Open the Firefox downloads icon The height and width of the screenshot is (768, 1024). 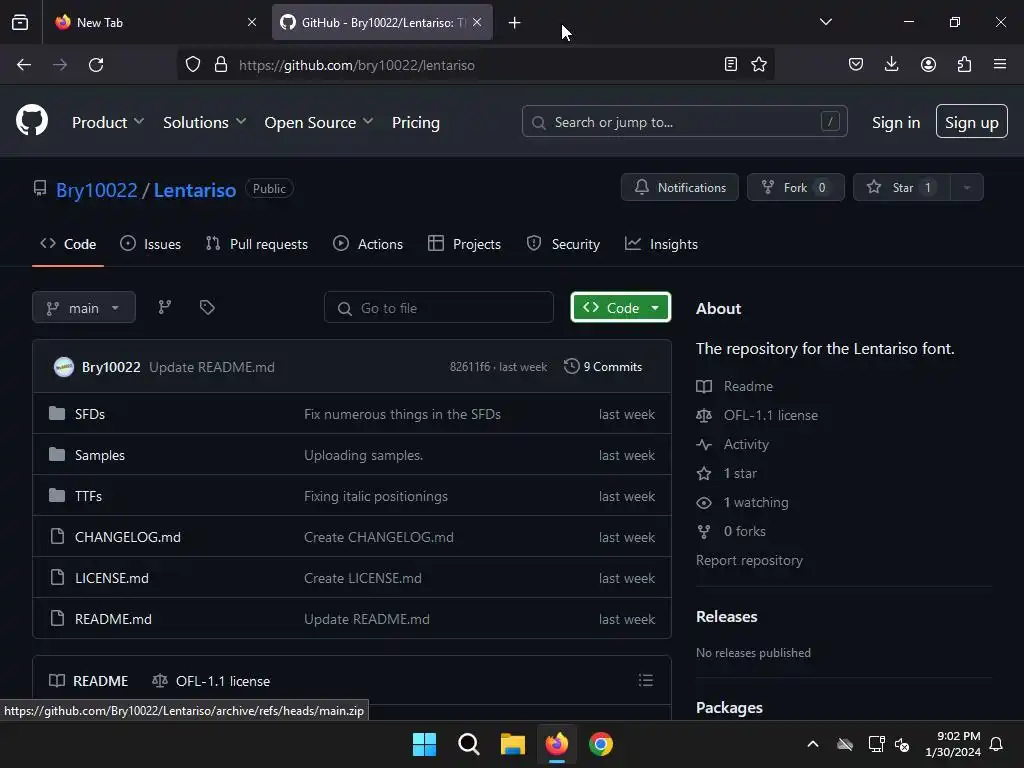[891, 64]
